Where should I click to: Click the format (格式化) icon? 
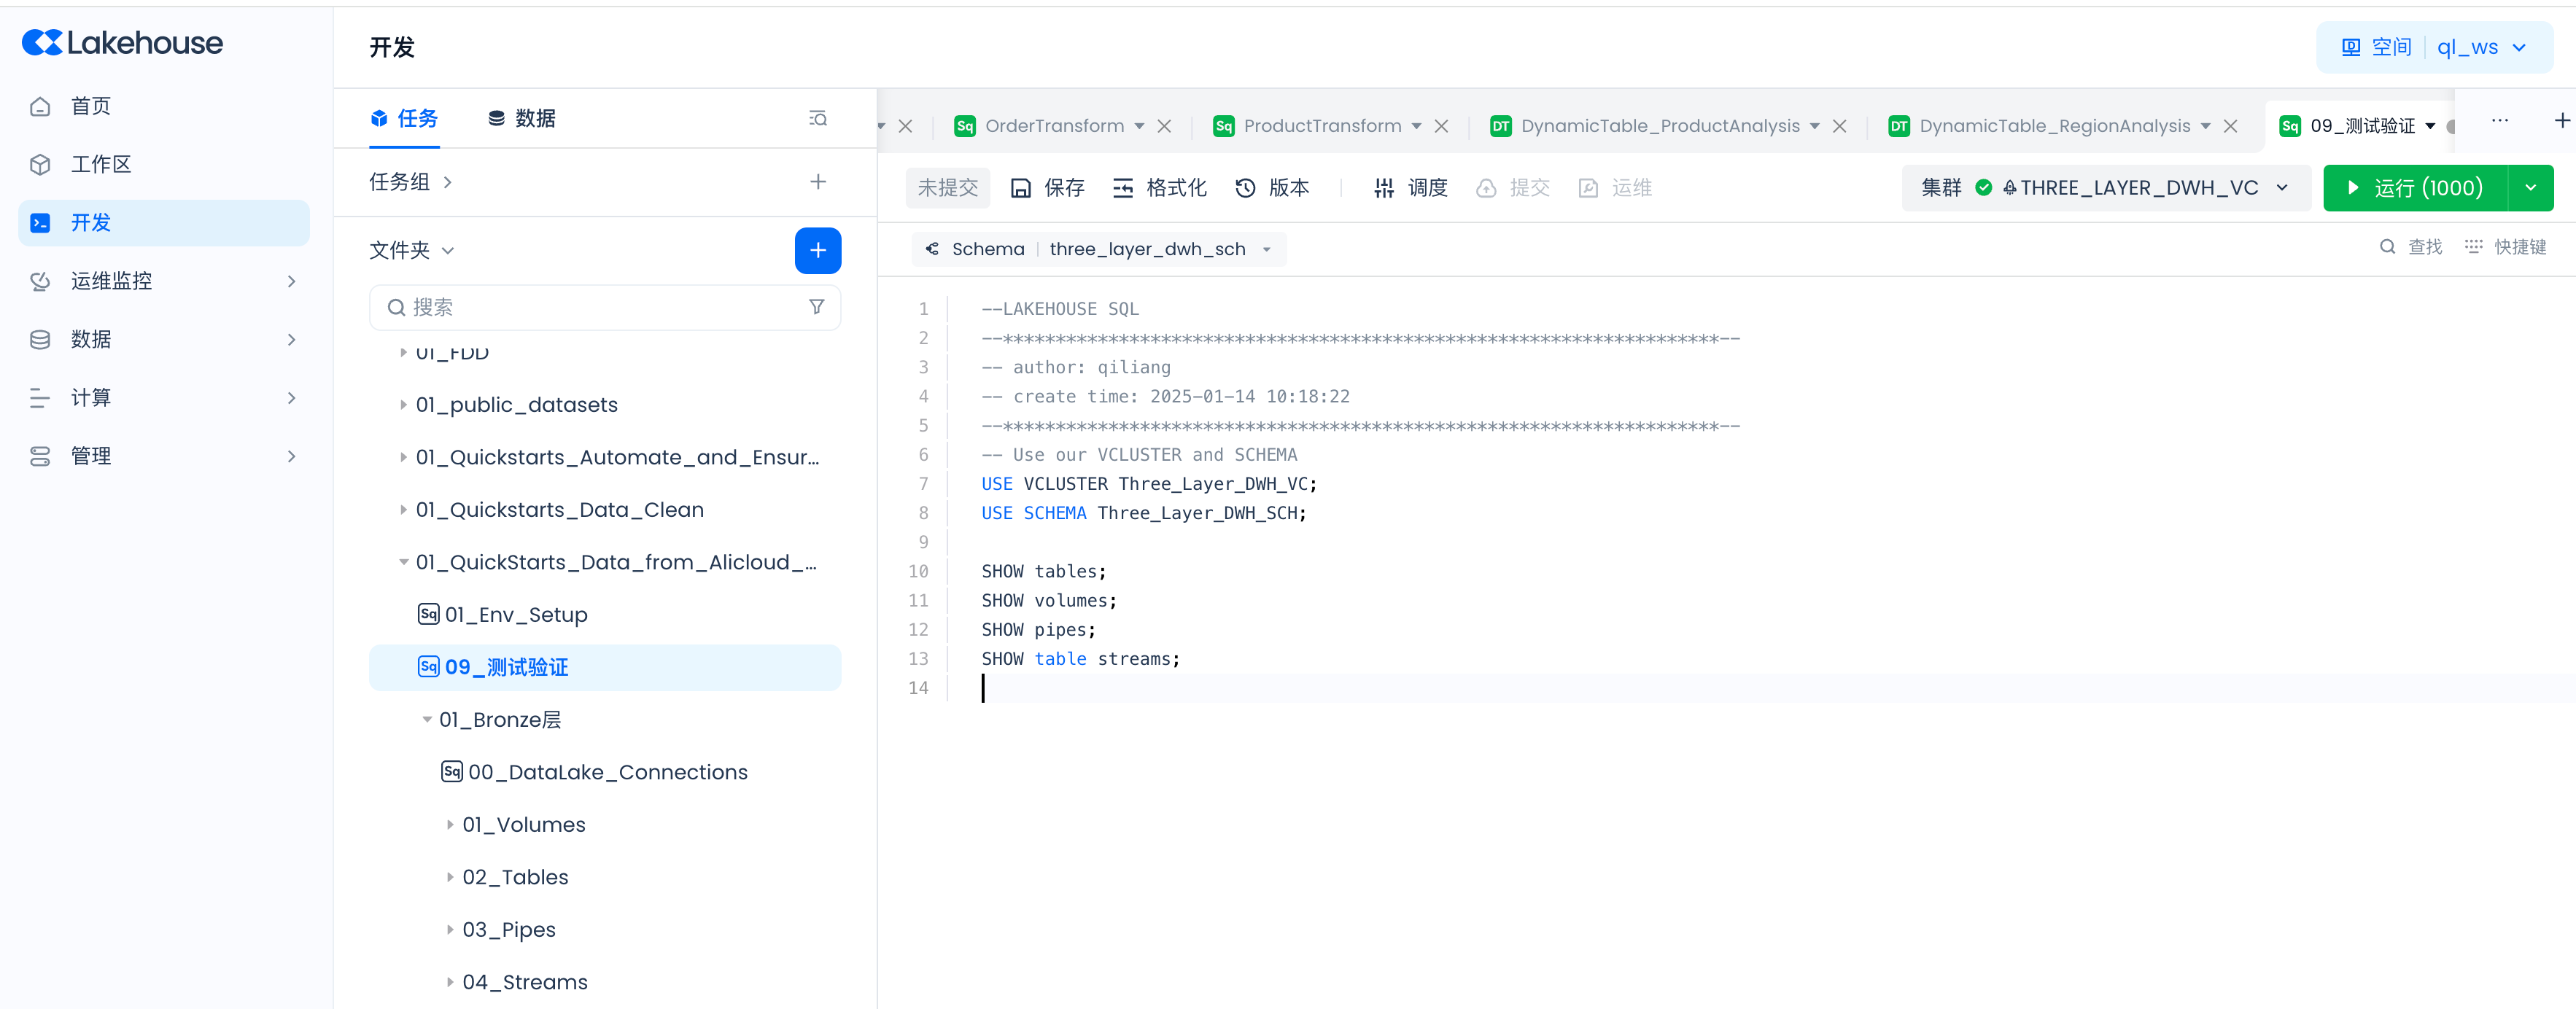(1123, 188)
